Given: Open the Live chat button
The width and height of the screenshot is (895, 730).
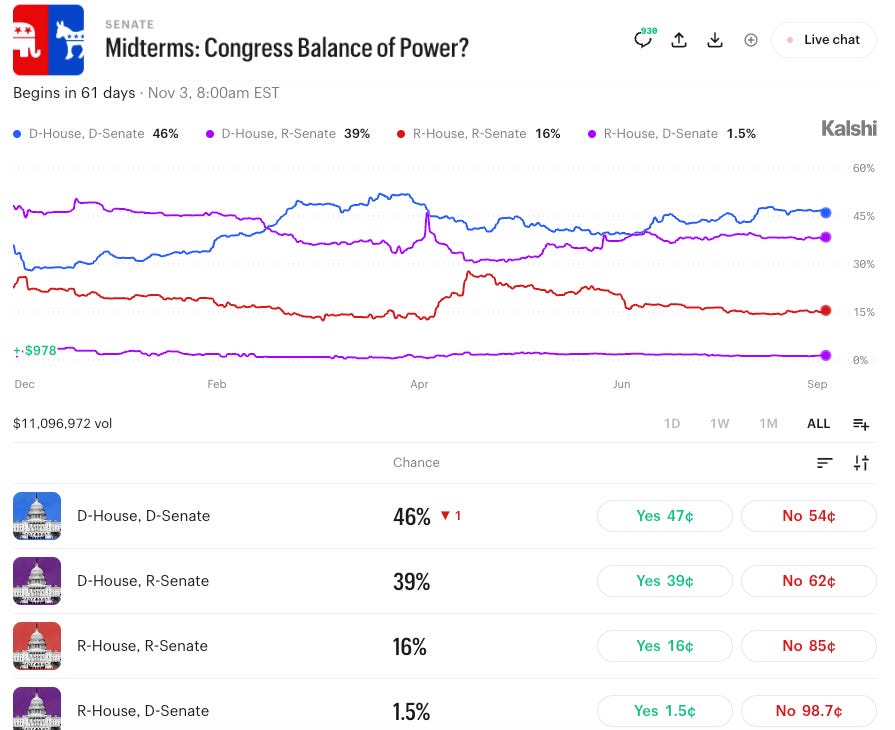Looking at the screenshot, I should click(824, 40).
